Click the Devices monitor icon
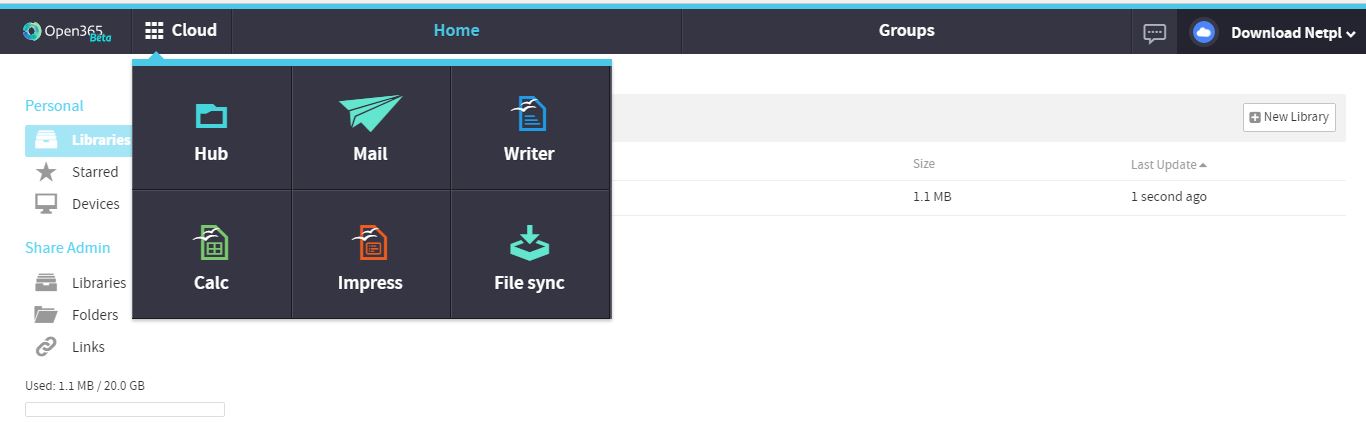Image resolution: width=1366 pixels, height=422 pixels. pos(46,204)
